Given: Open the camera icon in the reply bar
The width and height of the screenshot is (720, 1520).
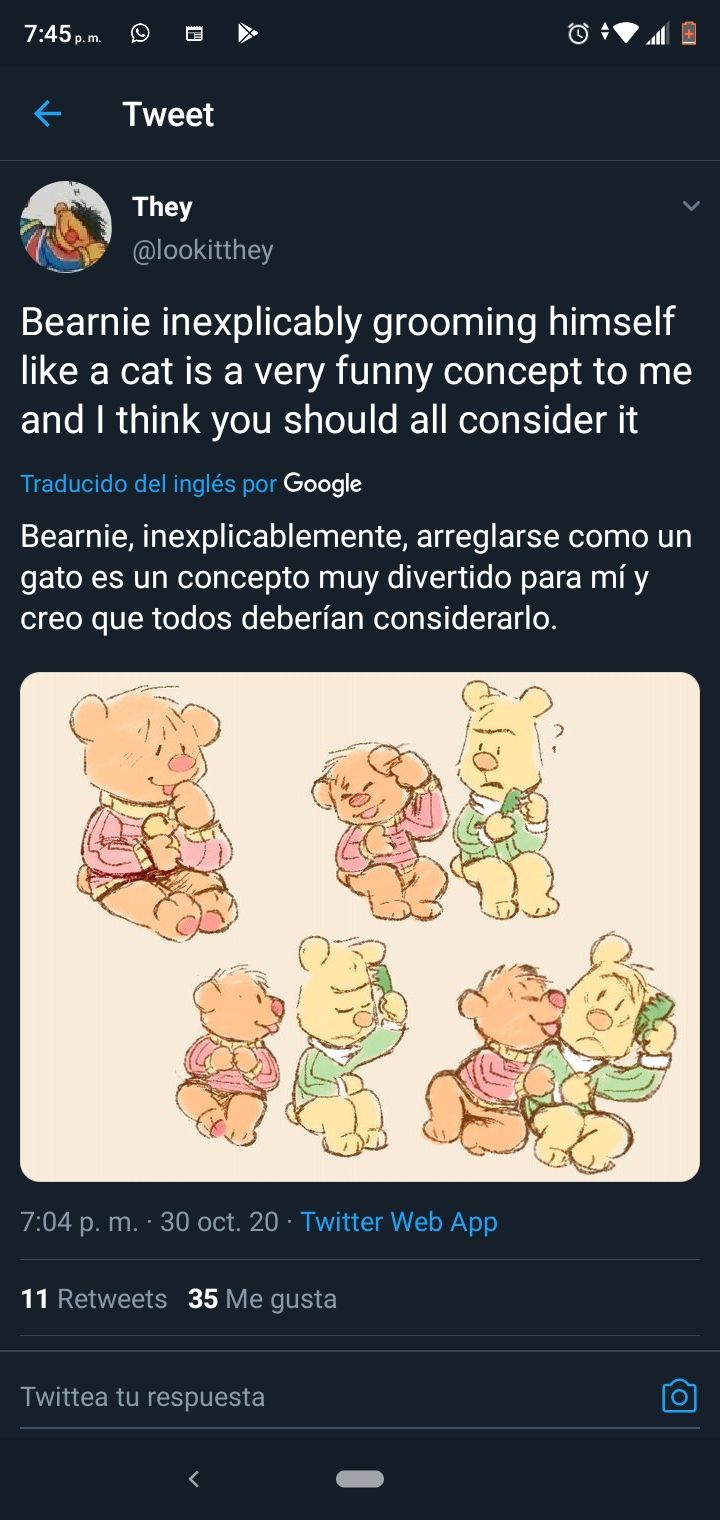Looking at the screenshot, I should 679,1395.
